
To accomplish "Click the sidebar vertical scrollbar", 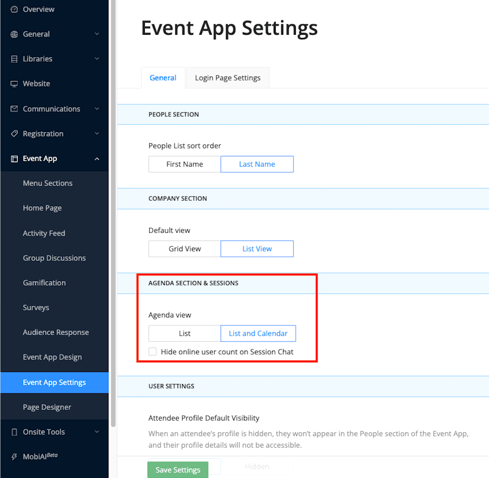I will (x=113, y=213).
